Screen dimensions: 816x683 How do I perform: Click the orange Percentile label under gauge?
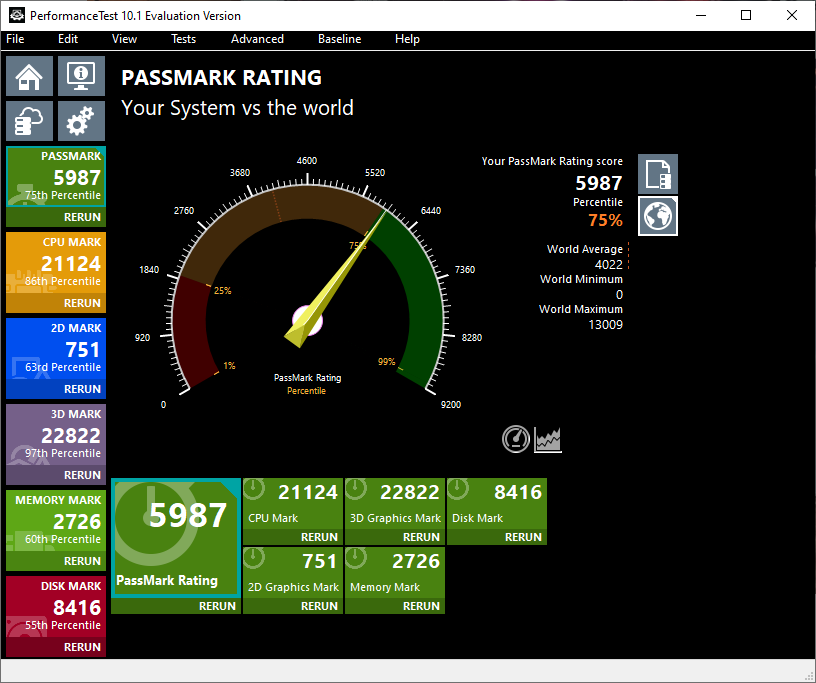(307, 391)
